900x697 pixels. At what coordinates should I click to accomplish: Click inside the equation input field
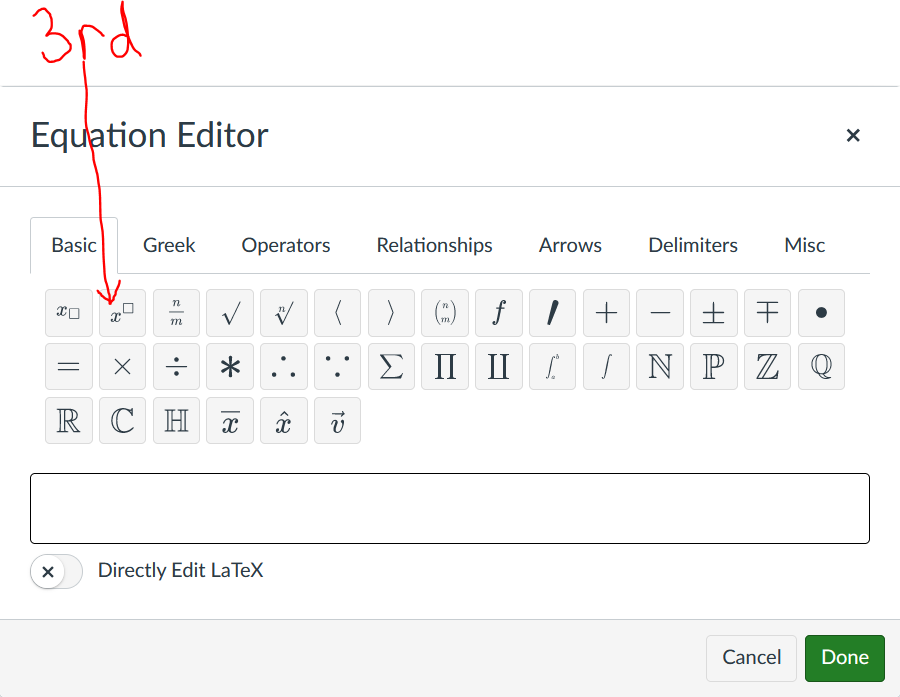(x=449, y=508)
